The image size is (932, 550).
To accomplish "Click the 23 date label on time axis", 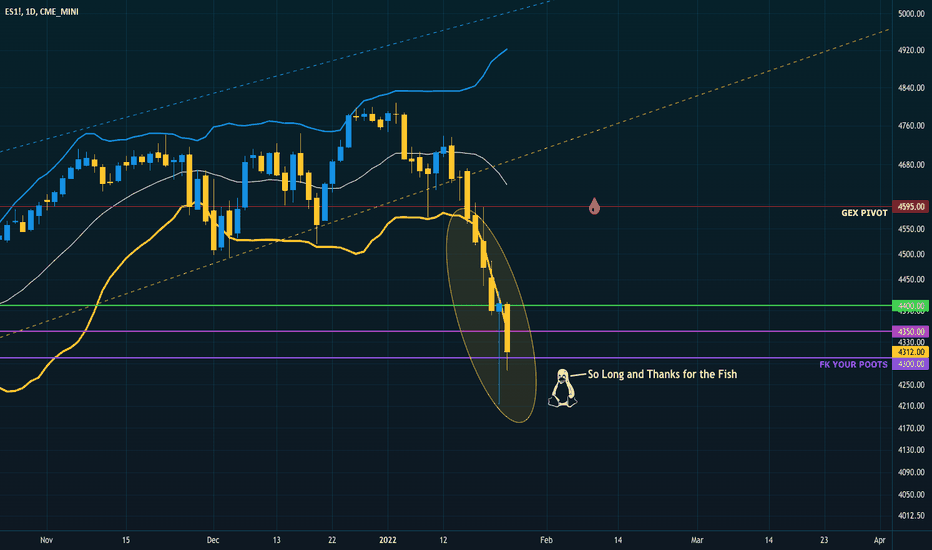I will coord(824,540).
